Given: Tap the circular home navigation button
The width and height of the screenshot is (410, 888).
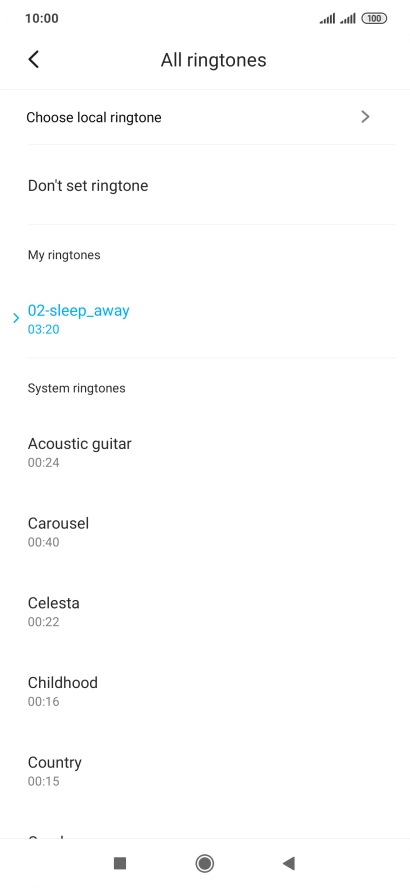Looking at the screenshot, I should 204,863.
